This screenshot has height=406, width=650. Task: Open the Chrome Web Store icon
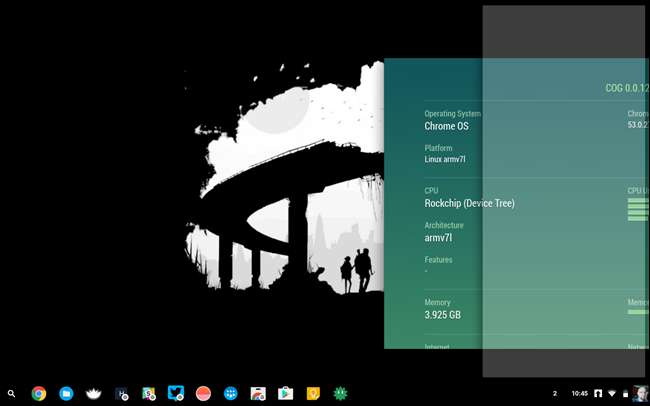258,393
